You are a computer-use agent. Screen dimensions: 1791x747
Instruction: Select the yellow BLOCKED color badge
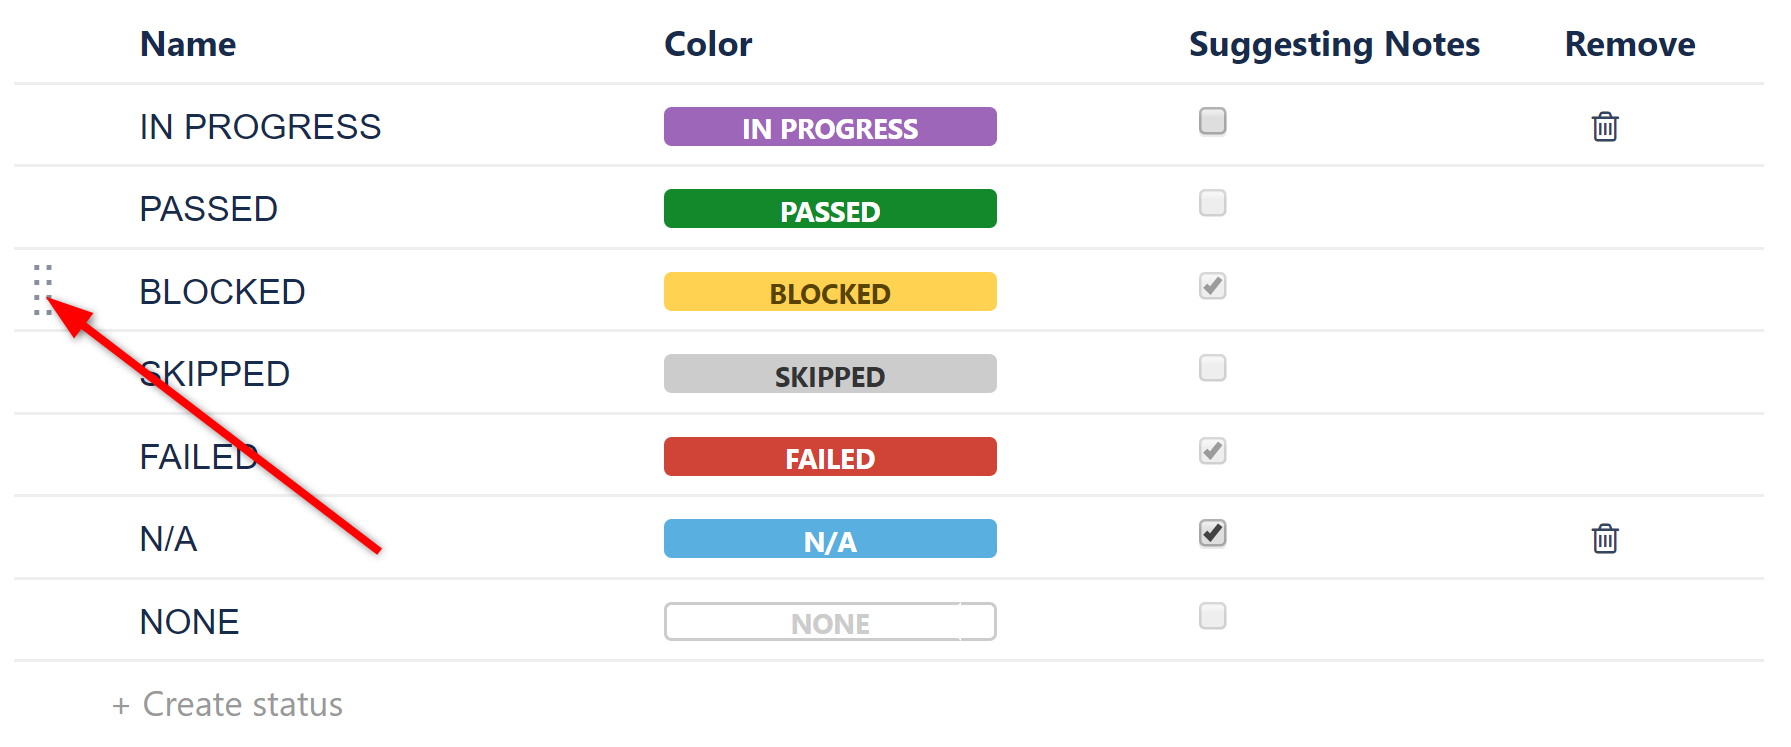pos(830,292)
